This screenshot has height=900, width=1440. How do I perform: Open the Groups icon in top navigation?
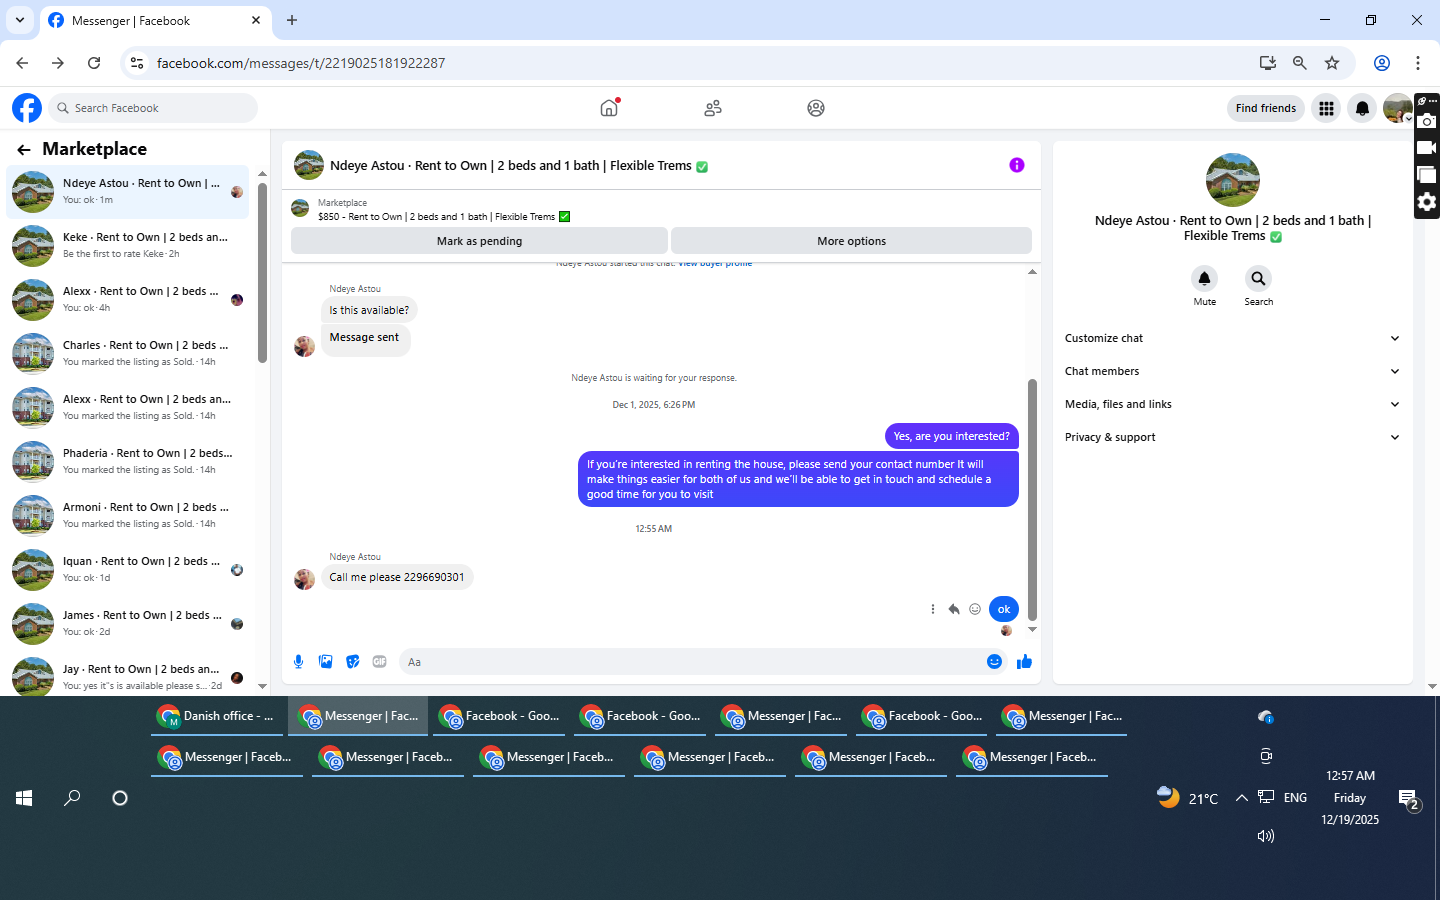(x=816, y=108)
